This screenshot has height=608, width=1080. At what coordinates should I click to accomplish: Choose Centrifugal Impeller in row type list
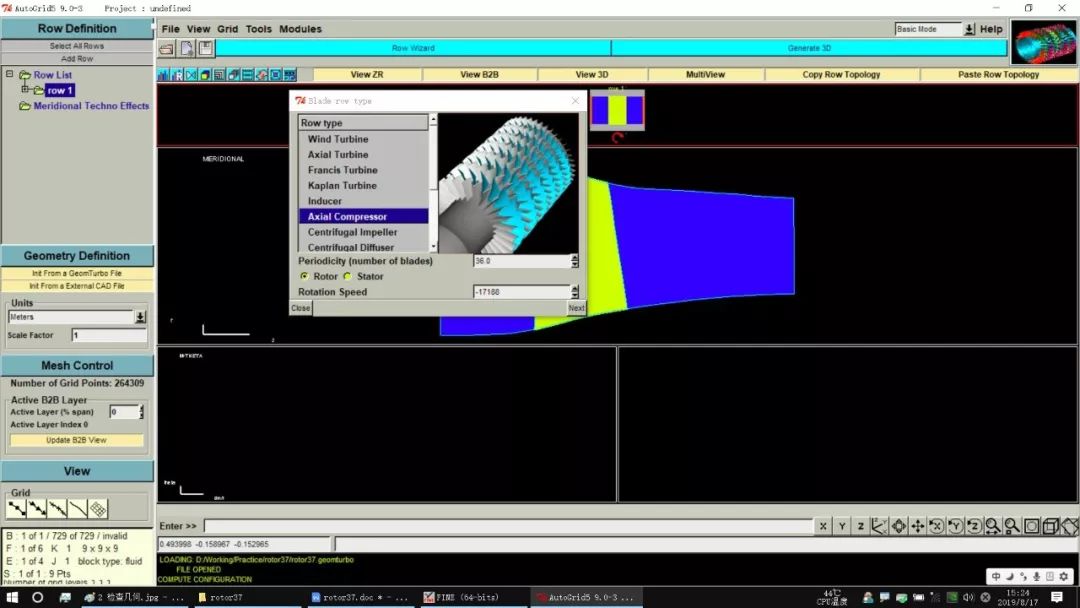point(352,232)
